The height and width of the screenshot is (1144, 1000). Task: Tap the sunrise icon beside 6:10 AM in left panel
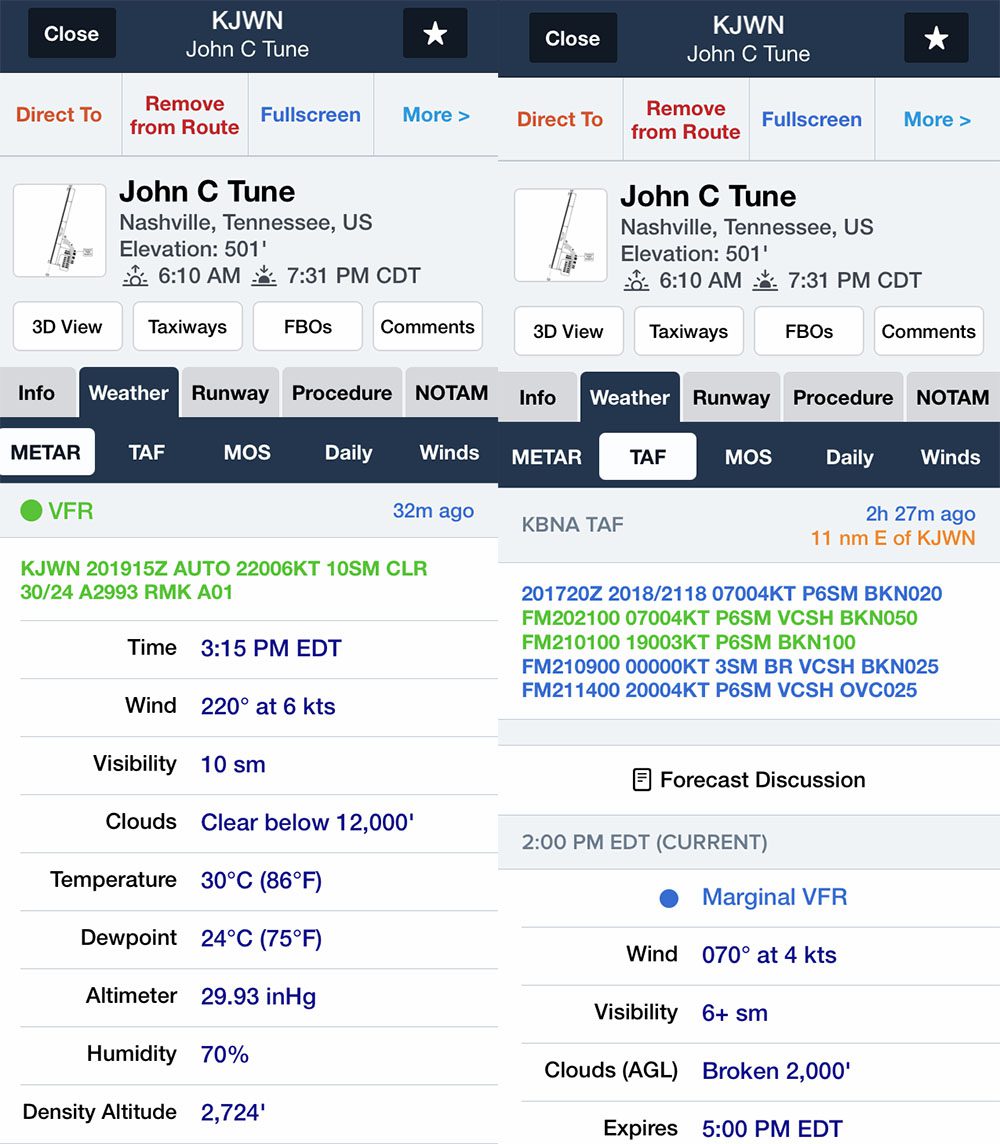pyautogui.click(x=136, y=277)
